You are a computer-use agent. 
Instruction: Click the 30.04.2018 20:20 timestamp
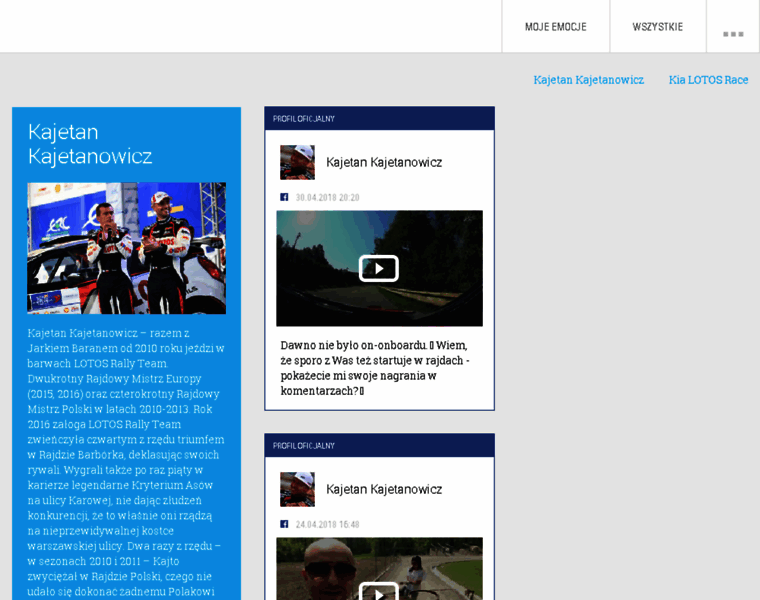pos(328,197)
